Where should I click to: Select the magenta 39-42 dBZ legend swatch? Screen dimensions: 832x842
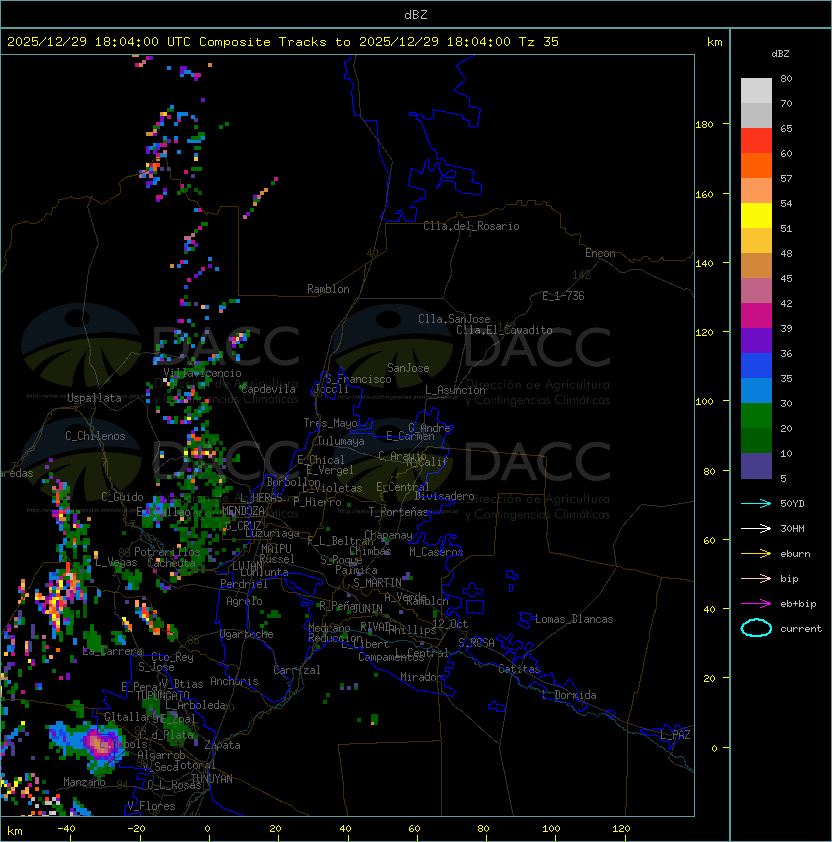point(756,316)
